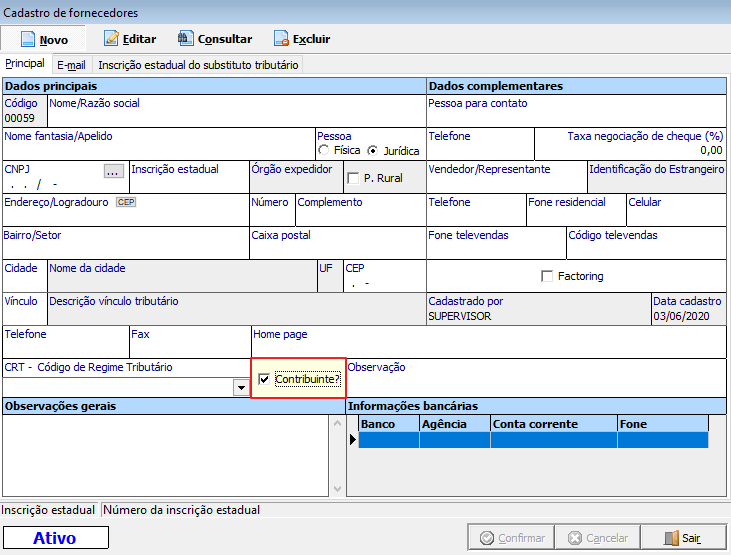Select the Jurídica person radio button
731x555 pixels.
(x=373, y=151)
